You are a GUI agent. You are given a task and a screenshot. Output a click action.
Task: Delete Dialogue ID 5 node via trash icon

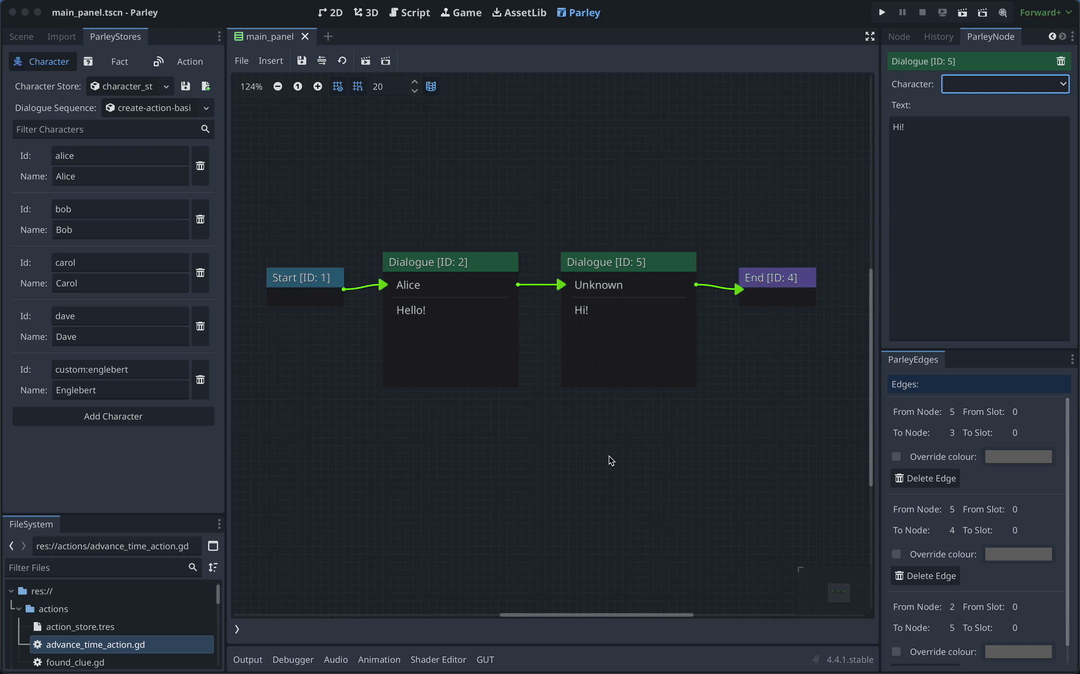pos(1061,61)
